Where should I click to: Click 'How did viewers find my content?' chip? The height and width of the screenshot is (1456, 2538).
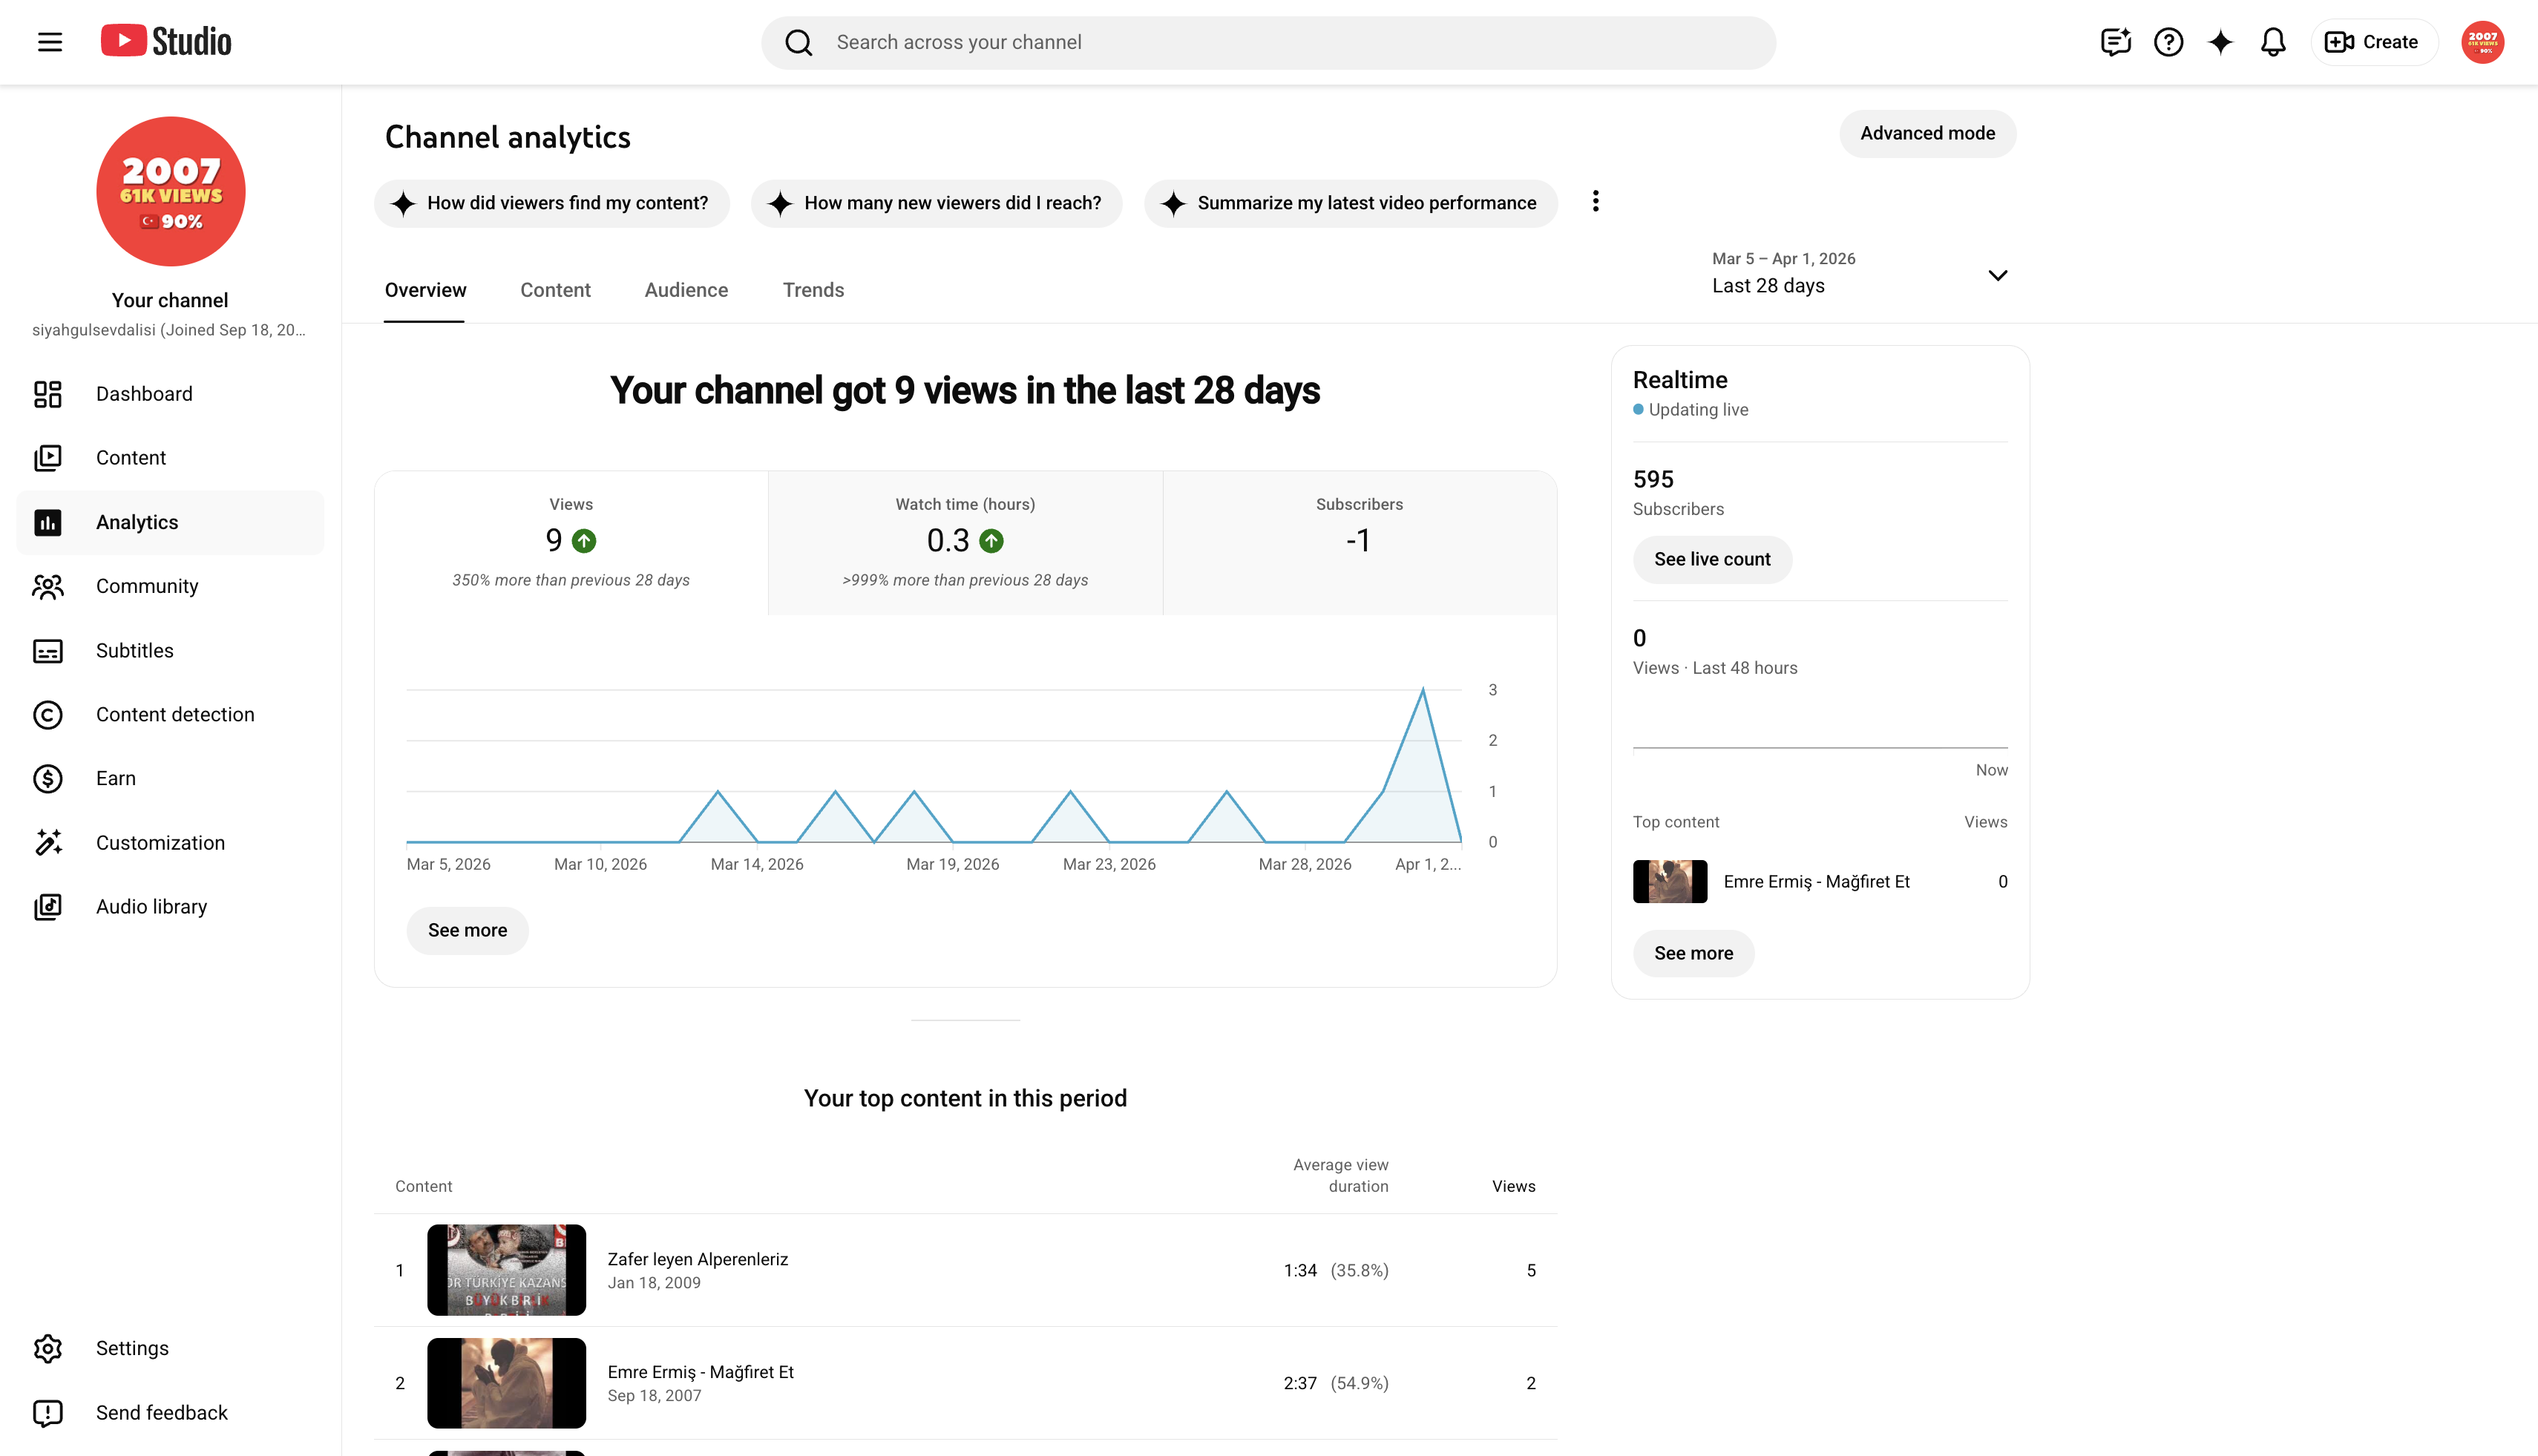tap(552, 203)
